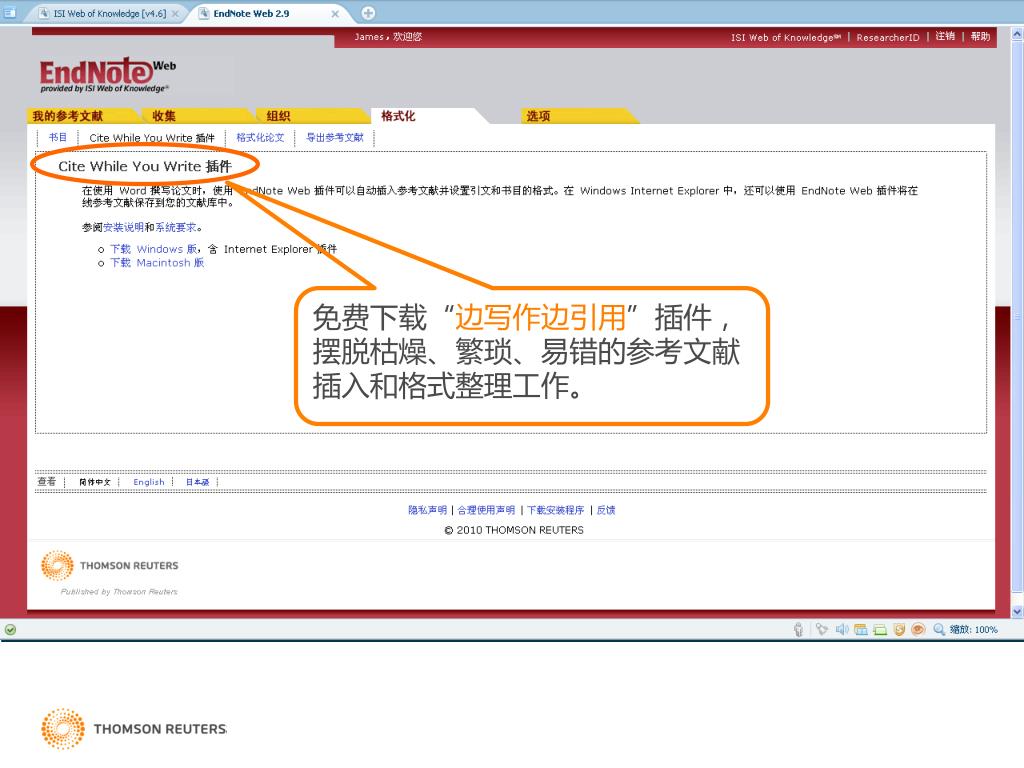Open the 隐私声明 footer link
Screen dimensions: 1024x768
point(428,510)
